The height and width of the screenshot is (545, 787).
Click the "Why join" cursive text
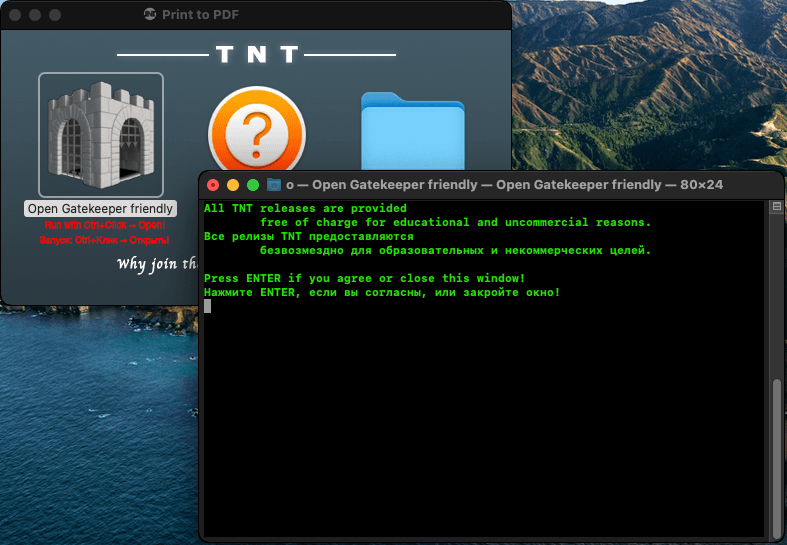click(x=157, y=264)
